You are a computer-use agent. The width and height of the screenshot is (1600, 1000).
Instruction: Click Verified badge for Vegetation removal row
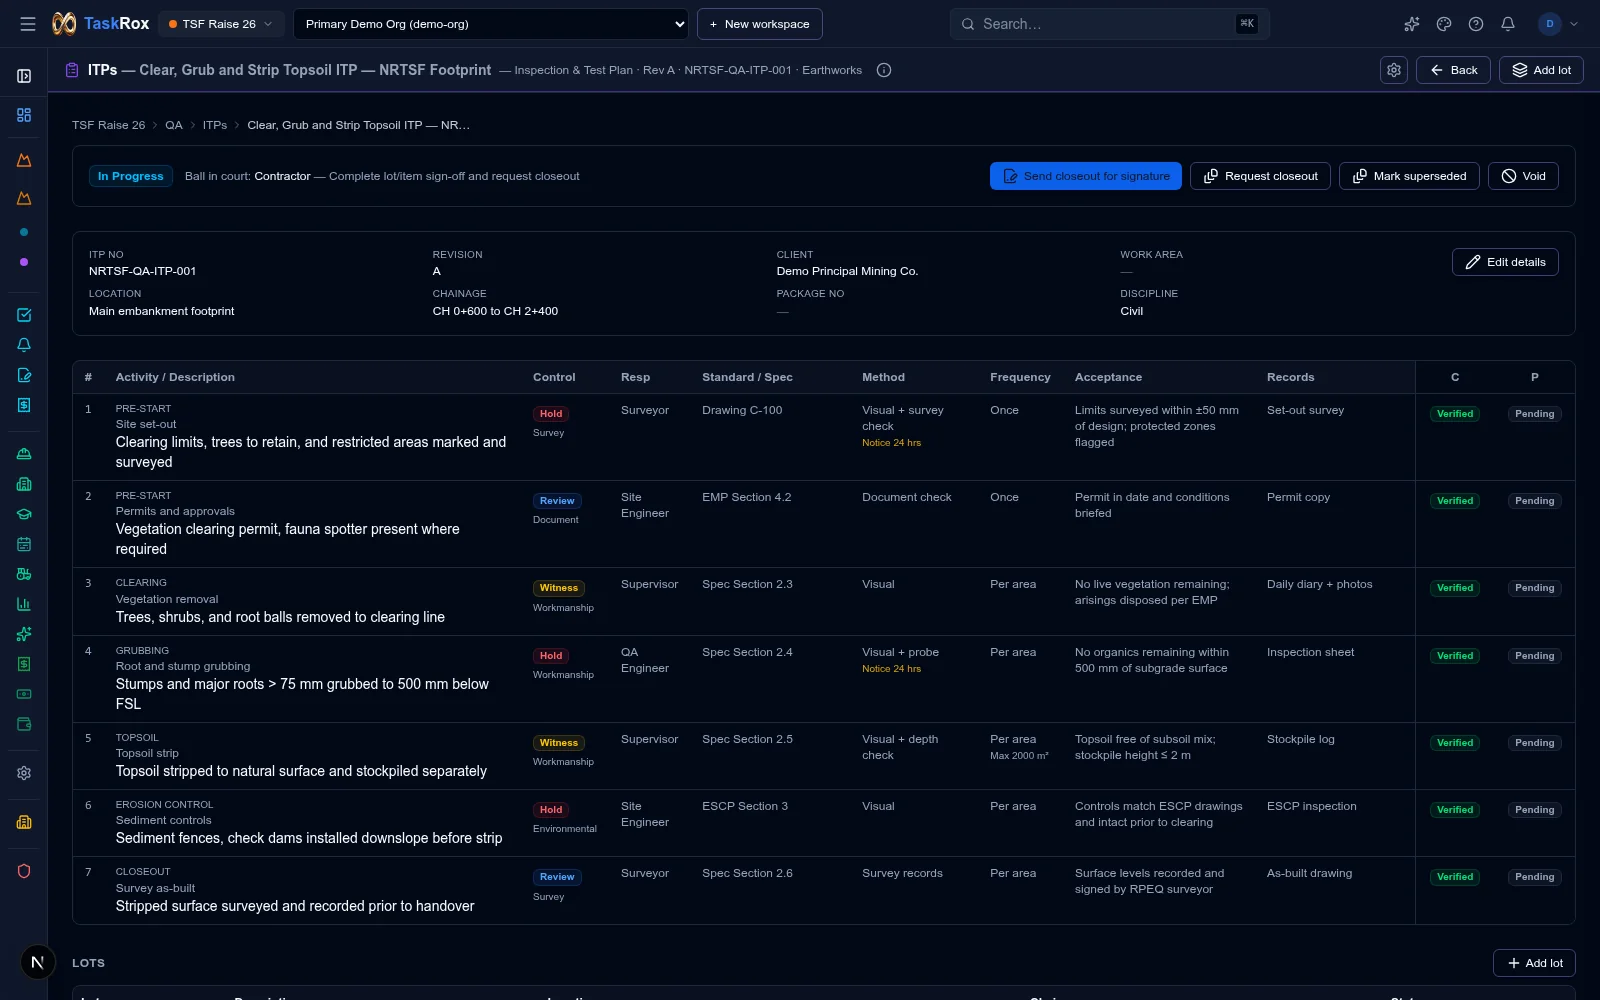click(1455, 588)
